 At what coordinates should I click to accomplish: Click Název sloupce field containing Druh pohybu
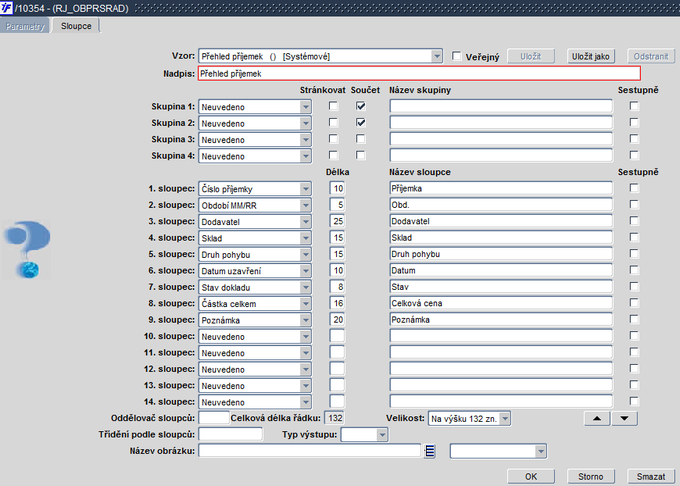pyautogui.click(x=501, y=254)
